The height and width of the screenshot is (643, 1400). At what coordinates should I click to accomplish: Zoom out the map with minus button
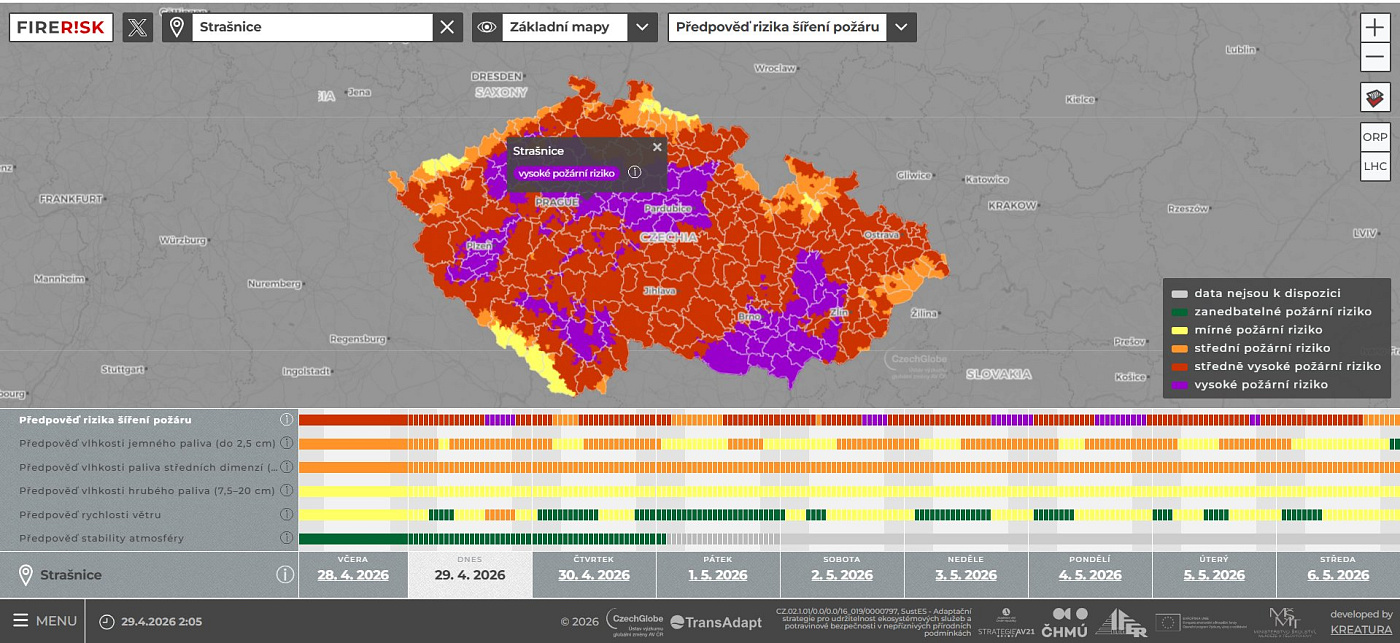[1375, 57]
